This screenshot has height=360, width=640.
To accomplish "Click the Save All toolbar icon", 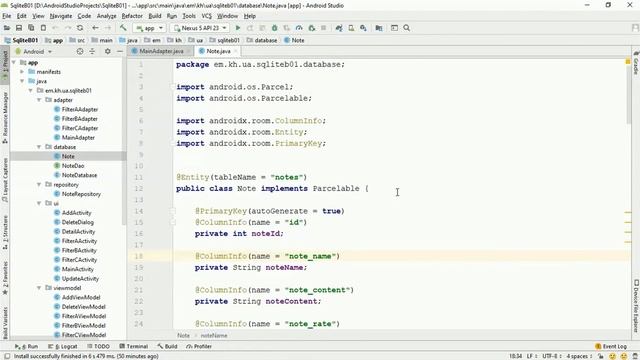I will point(19,28).
